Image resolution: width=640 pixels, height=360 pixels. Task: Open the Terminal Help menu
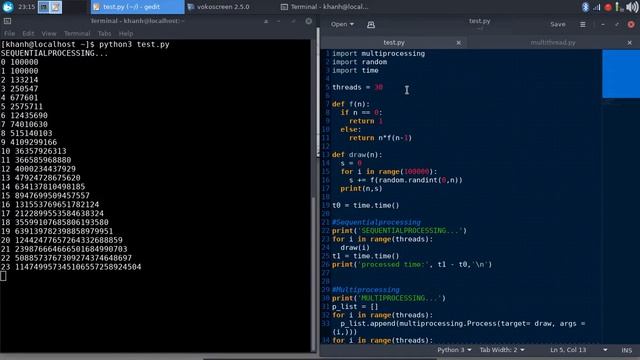[x=126, y=33]
